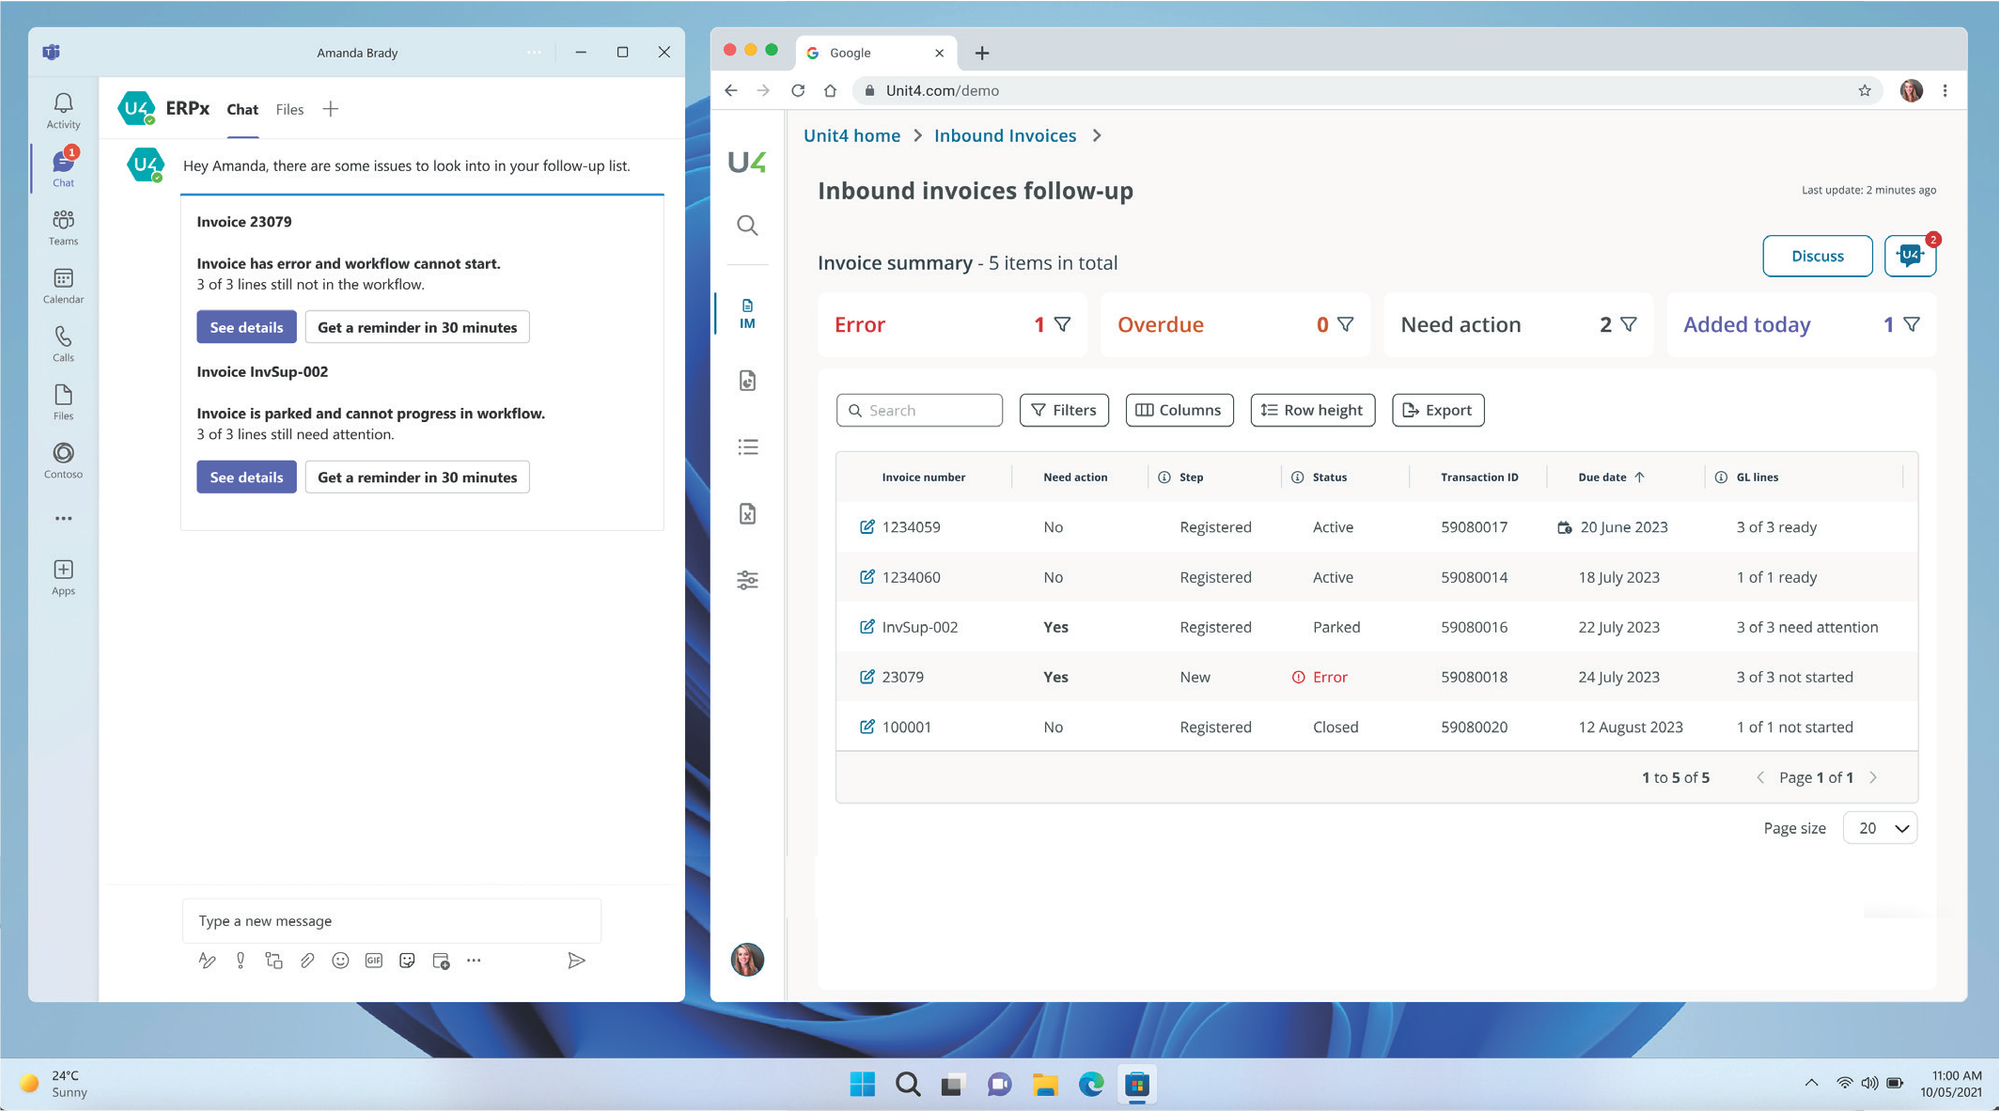Screen dimensions: 1999x1111
Task: Get a reminder for Invoice InvSup-002
Action: 417,477
